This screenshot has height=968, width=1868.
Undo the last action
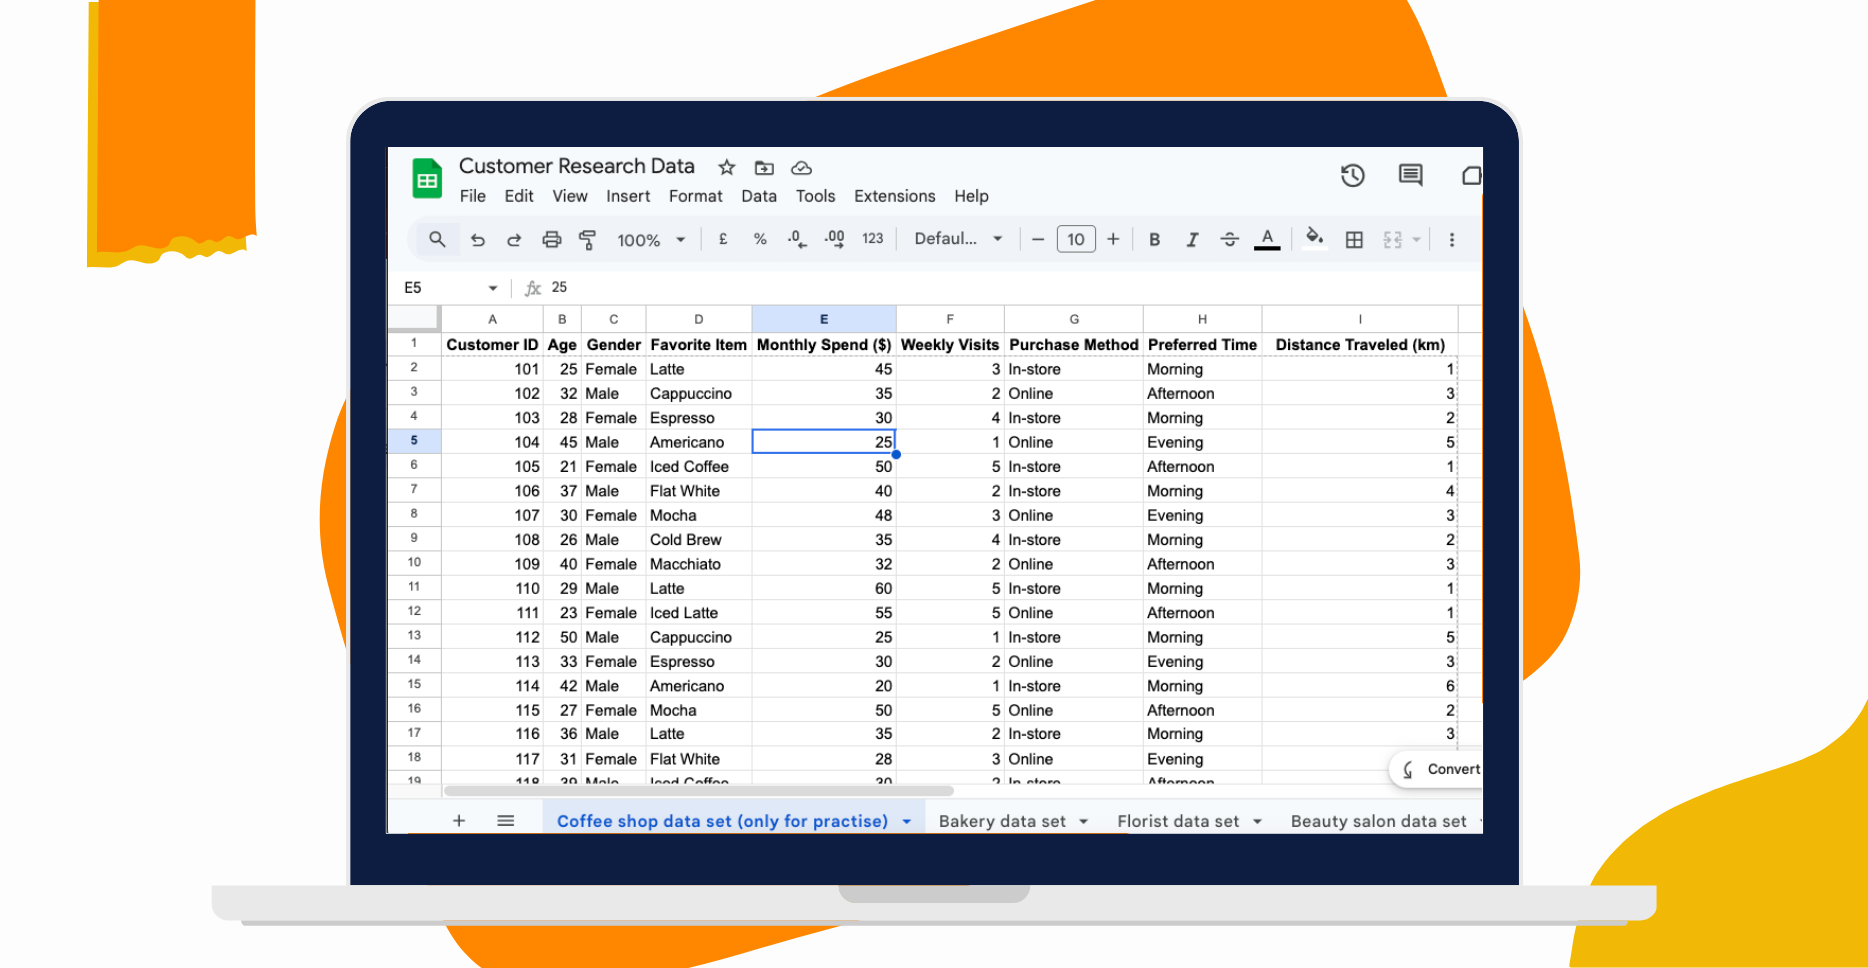[x=478, y=239]
